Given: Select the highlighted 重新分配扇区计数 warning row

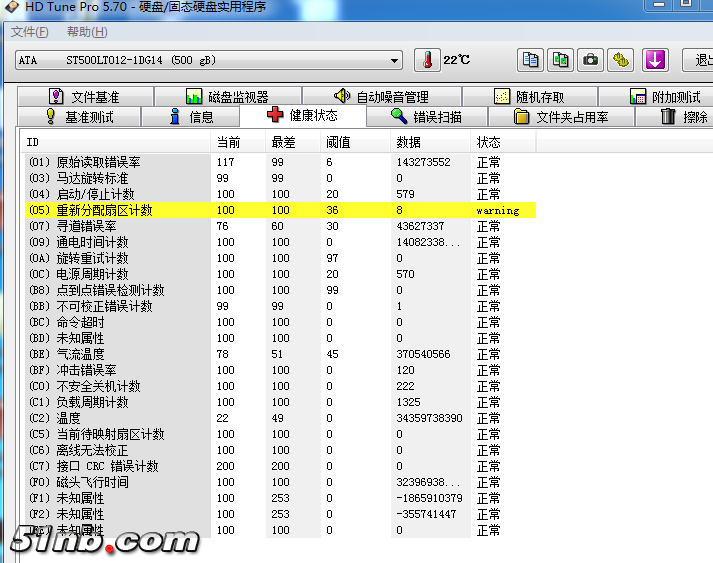Looking at the screenshot, I should point(280,210).
